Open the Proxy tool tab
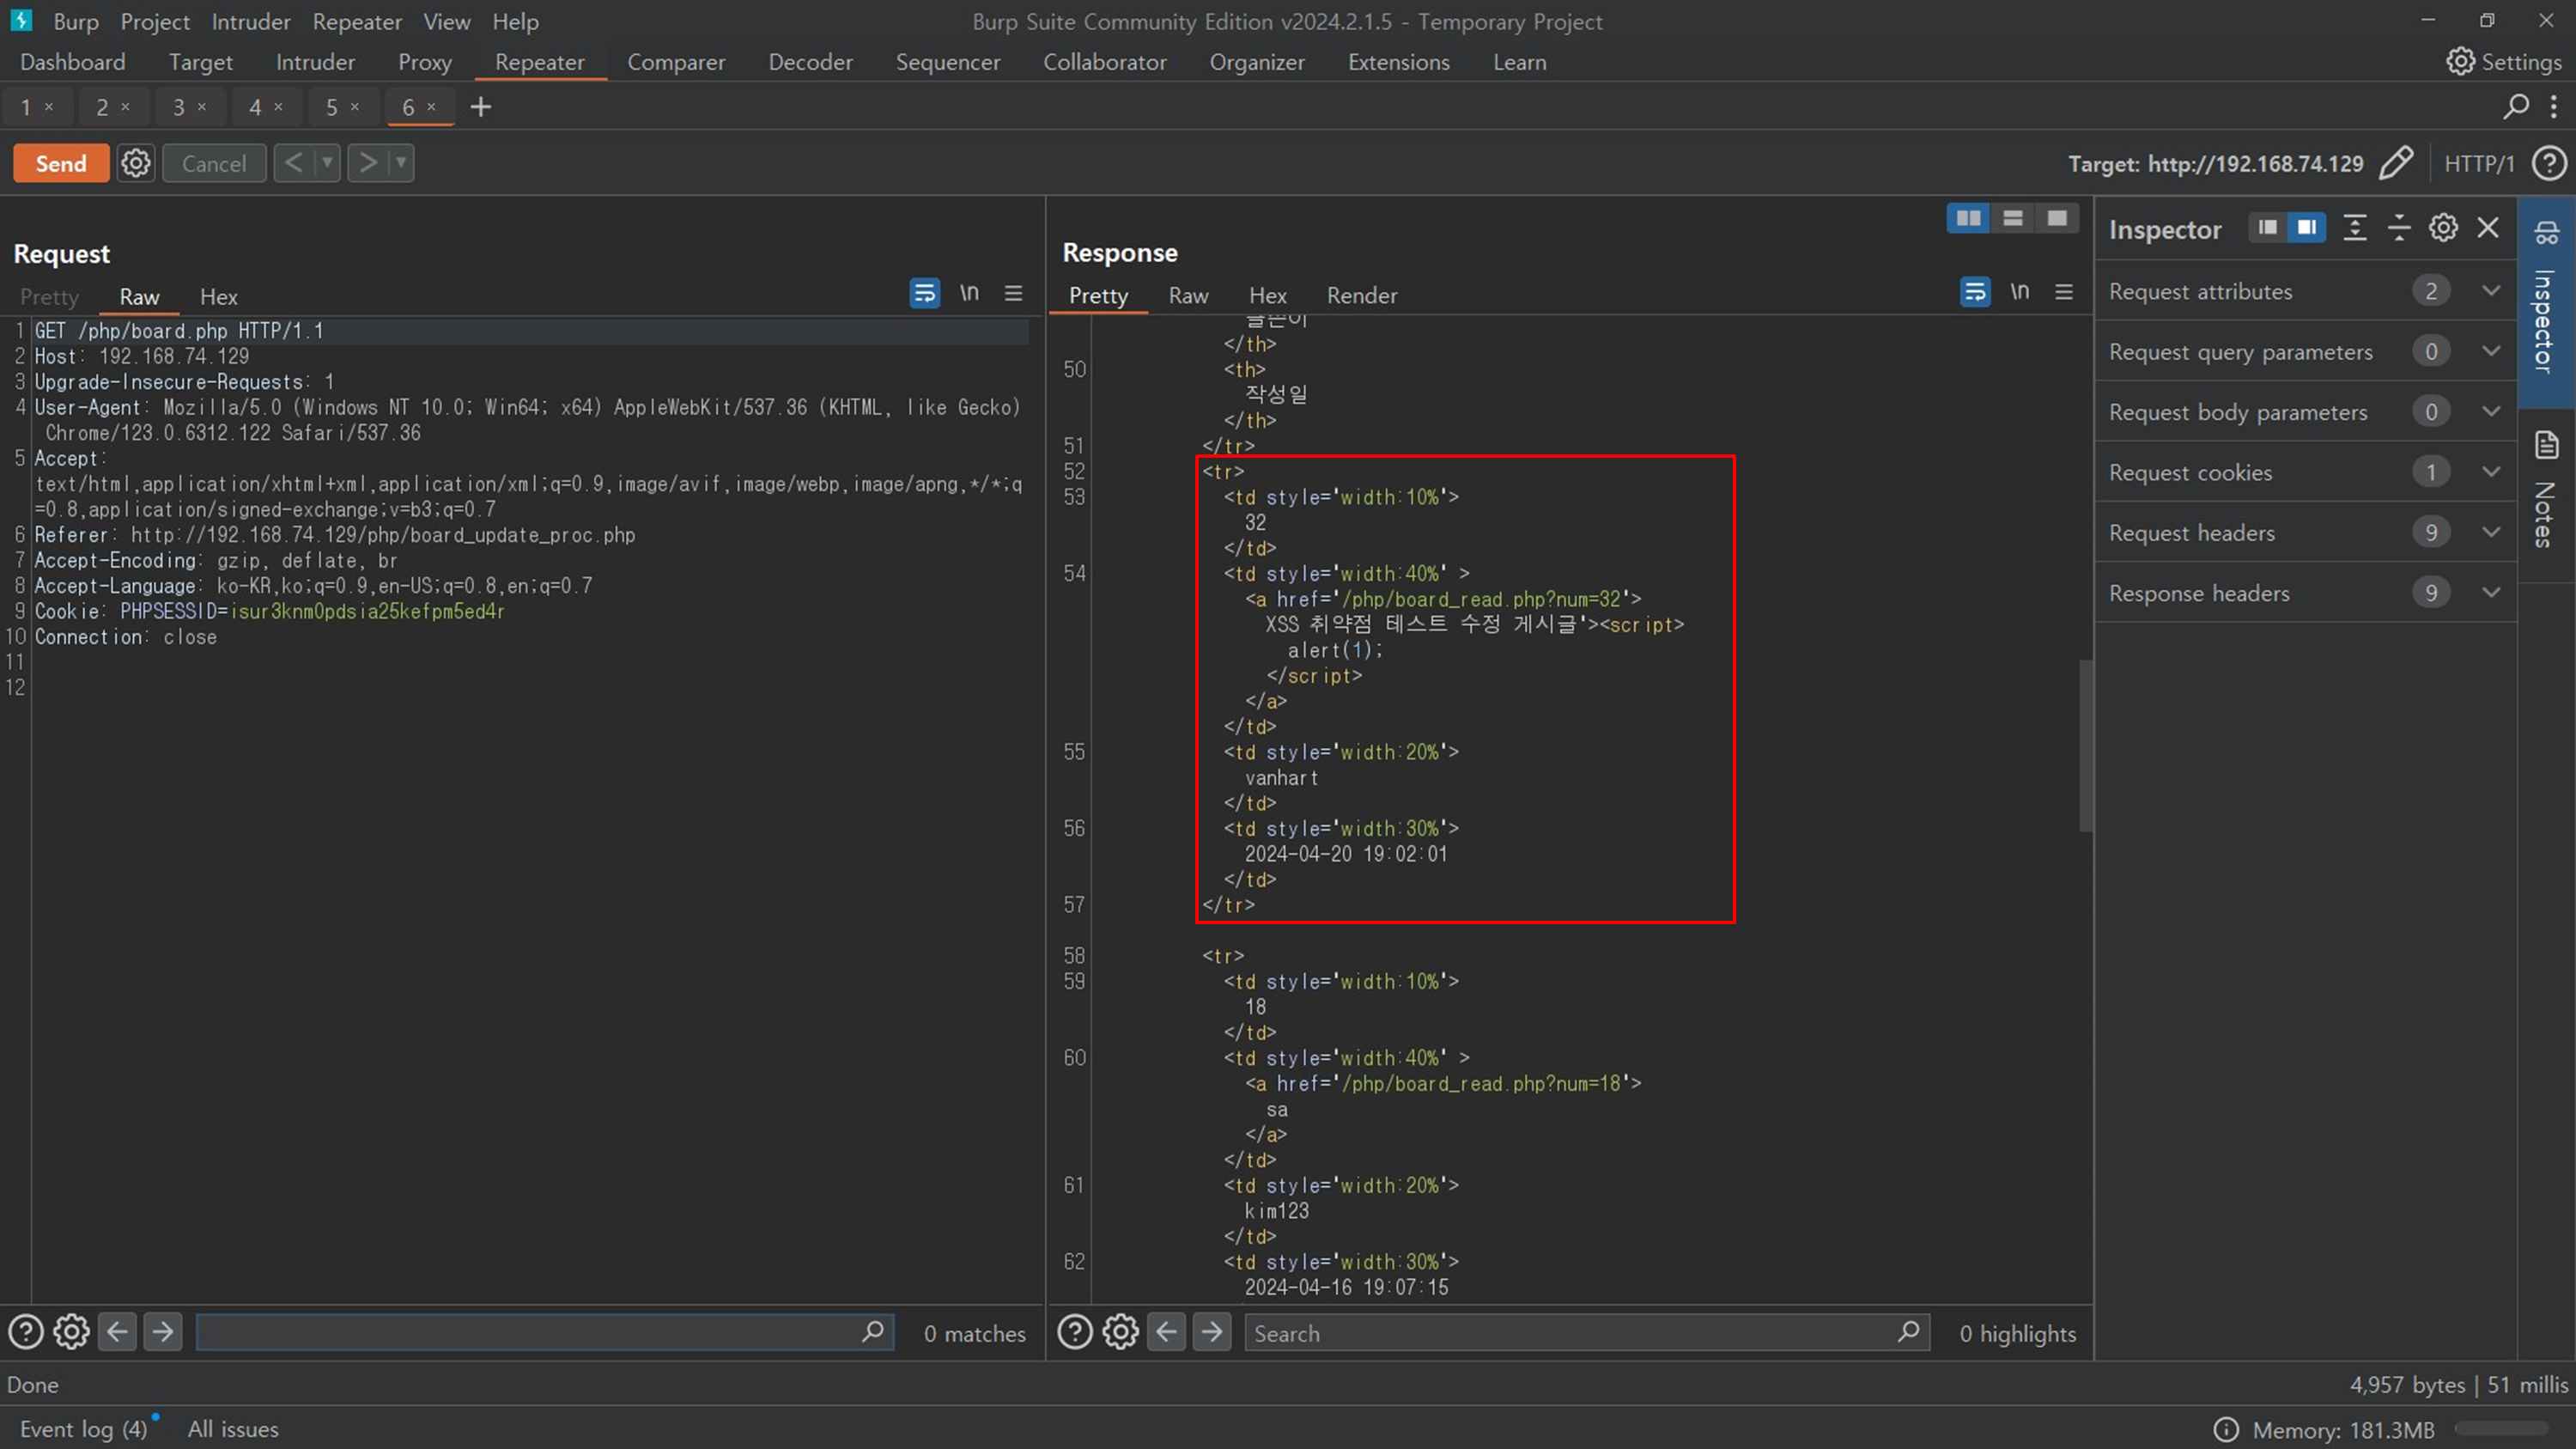 (425, 62)
